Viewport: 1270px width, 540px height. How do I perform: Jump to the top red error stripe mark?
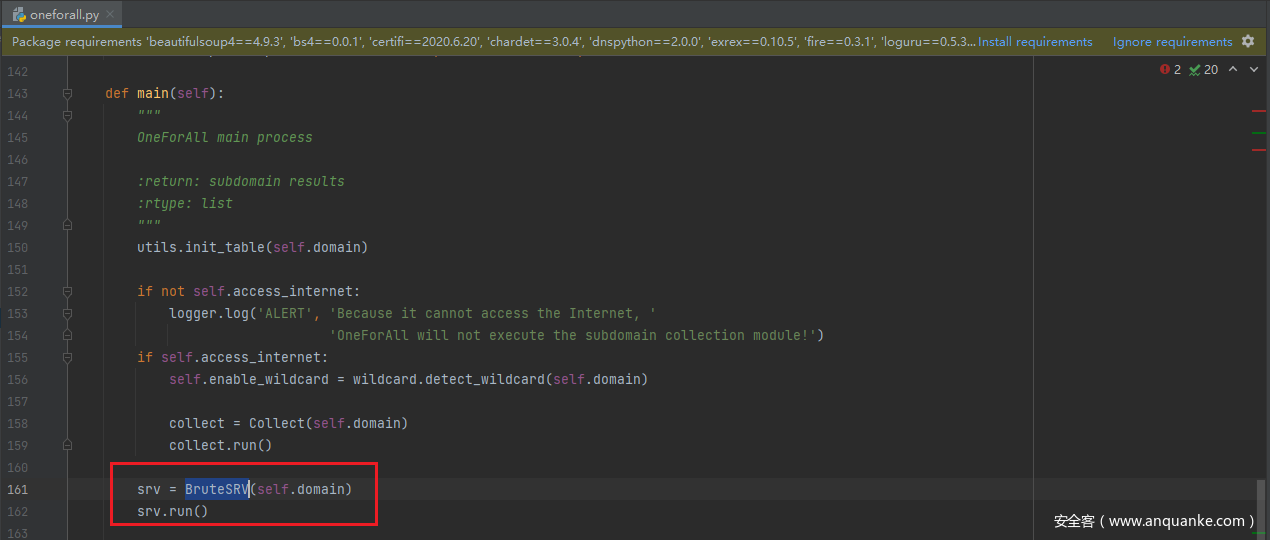click(x=1258, y=111)
